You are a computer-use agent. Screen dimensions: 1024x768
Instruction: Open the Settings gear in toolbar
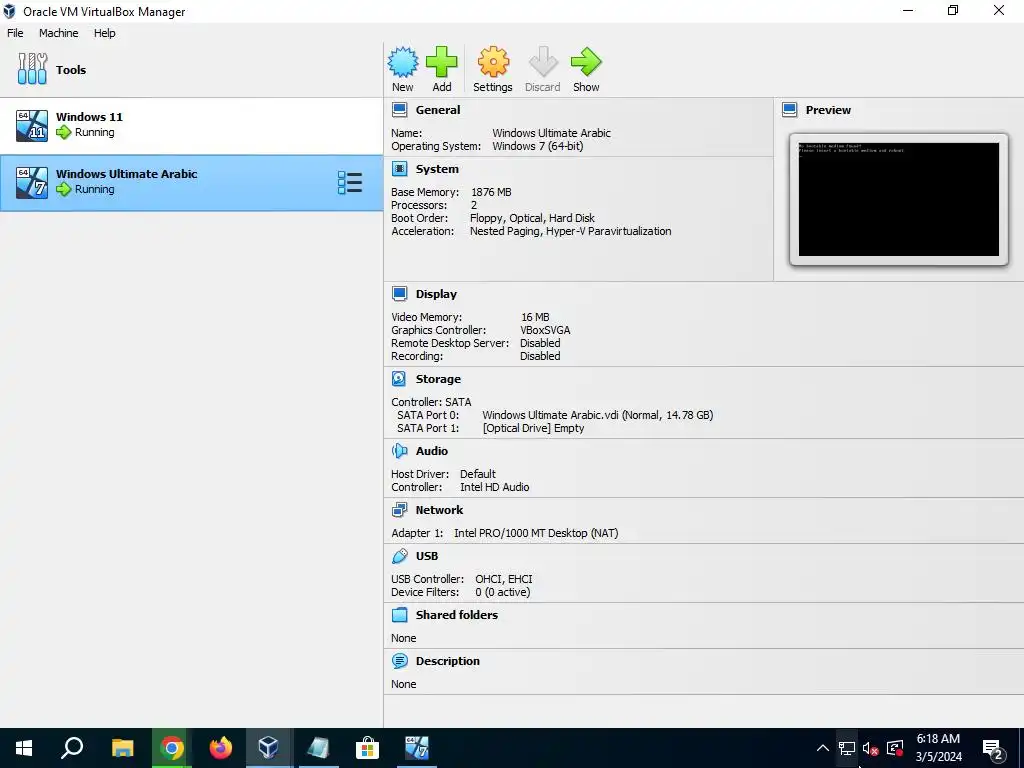[x=493, y=62]
